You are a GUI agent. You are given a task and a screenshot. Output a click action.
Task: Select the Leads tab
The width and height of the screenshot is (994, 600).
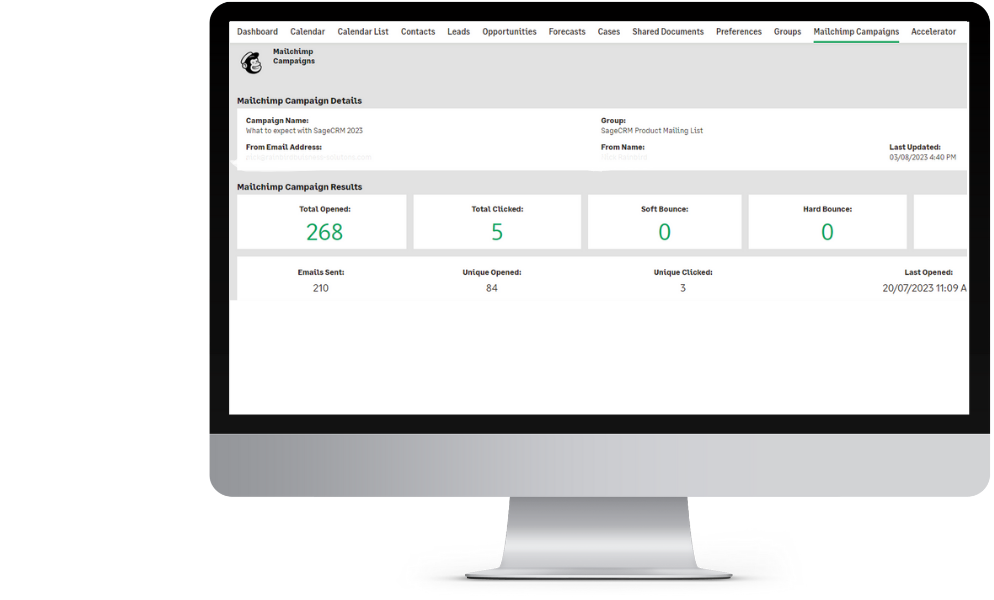tap(458, 32)
